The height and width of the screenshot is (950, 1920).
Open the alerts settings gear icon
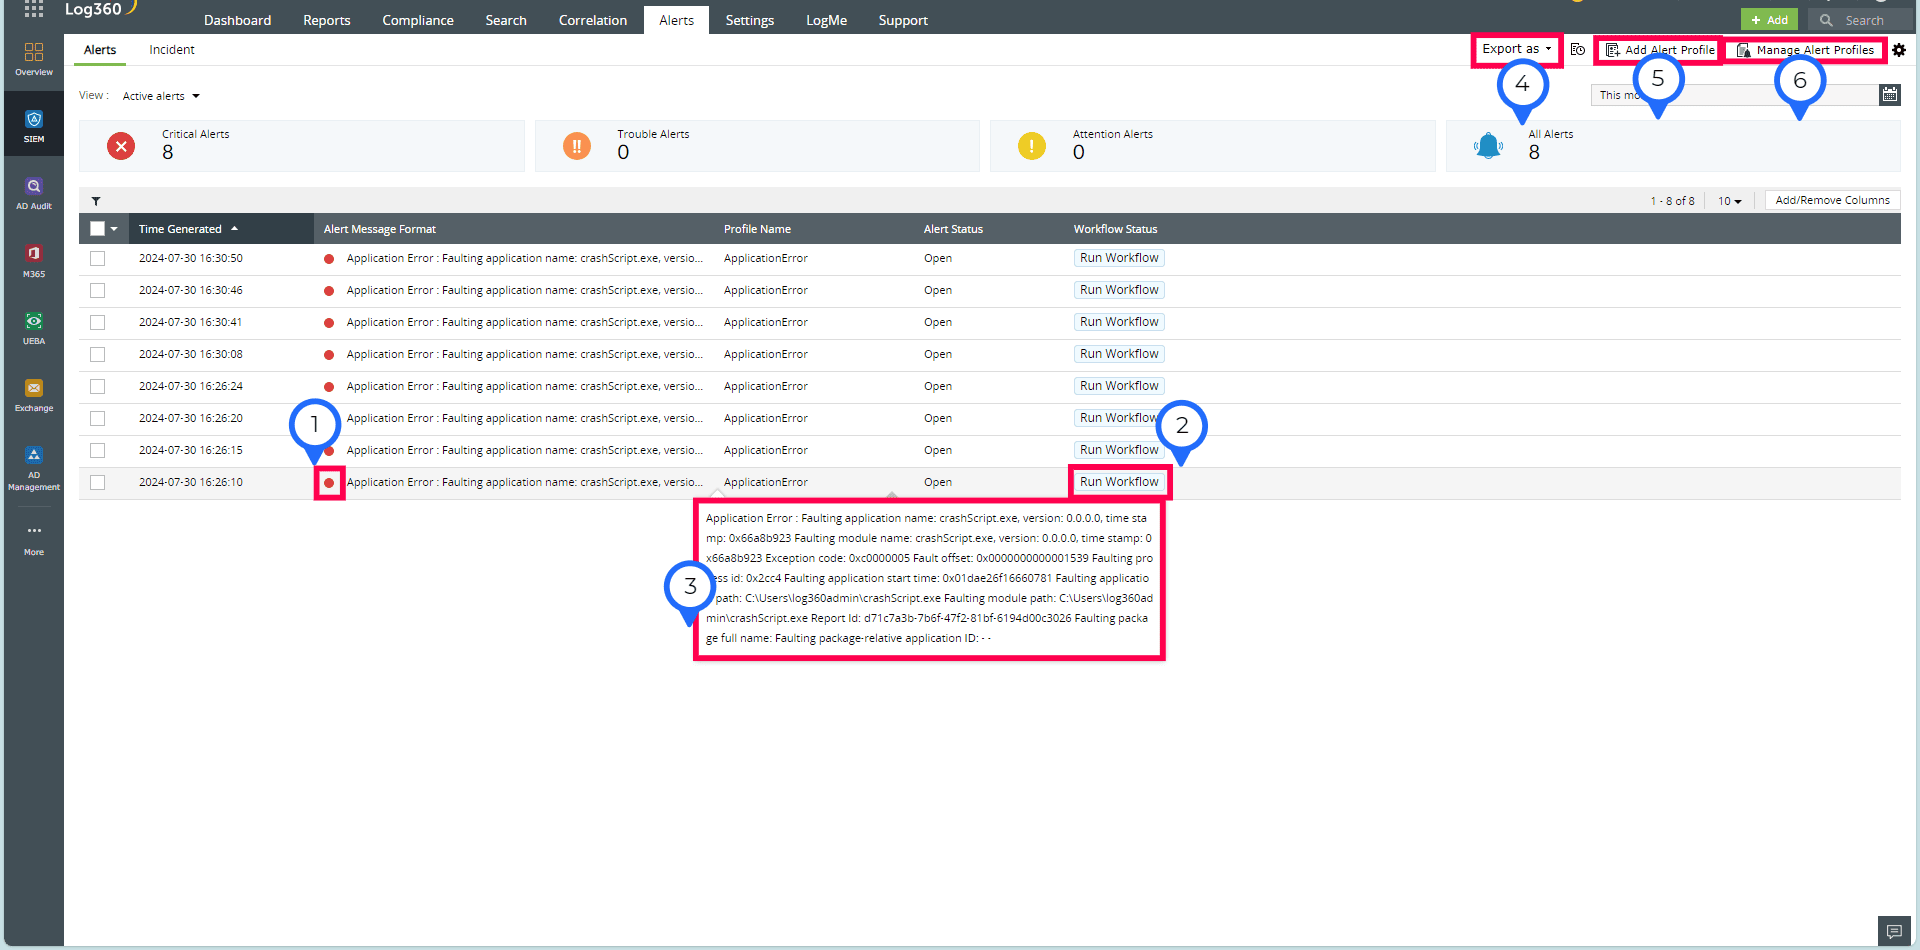click(x=1898, y=49)
